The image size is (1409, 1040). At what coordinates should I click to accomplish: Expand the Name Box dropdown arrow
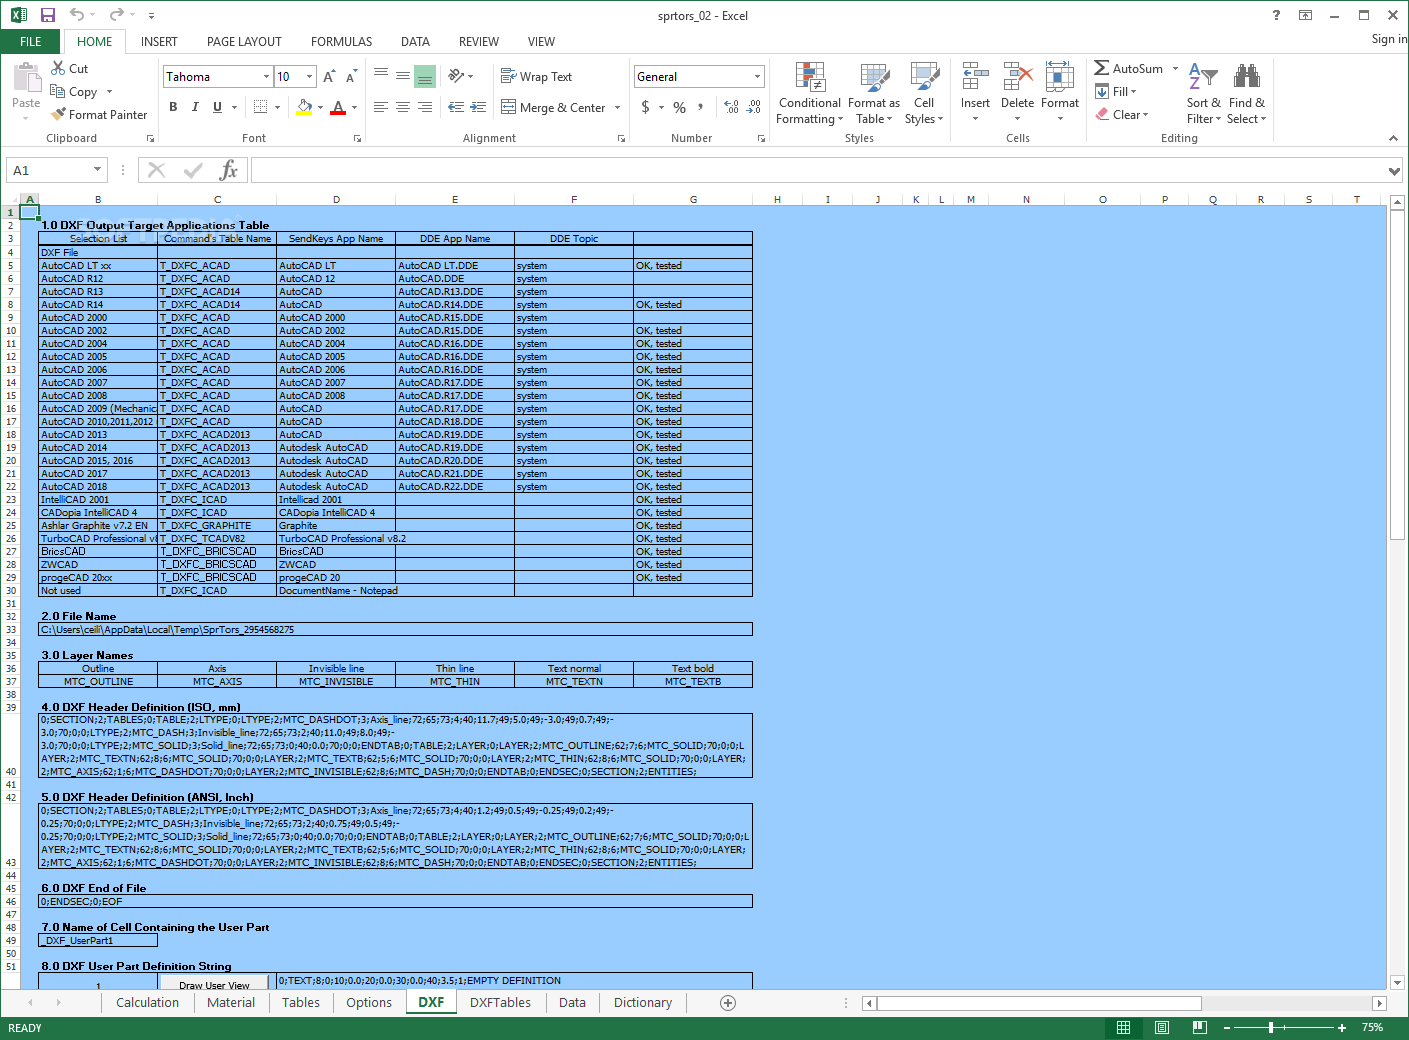point(97,170)
